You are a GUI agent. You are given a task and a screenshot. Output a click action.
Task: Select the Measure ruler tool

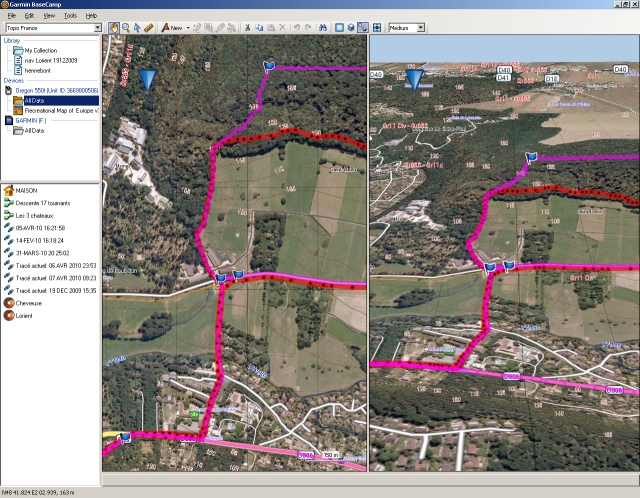tap(149, 28)
